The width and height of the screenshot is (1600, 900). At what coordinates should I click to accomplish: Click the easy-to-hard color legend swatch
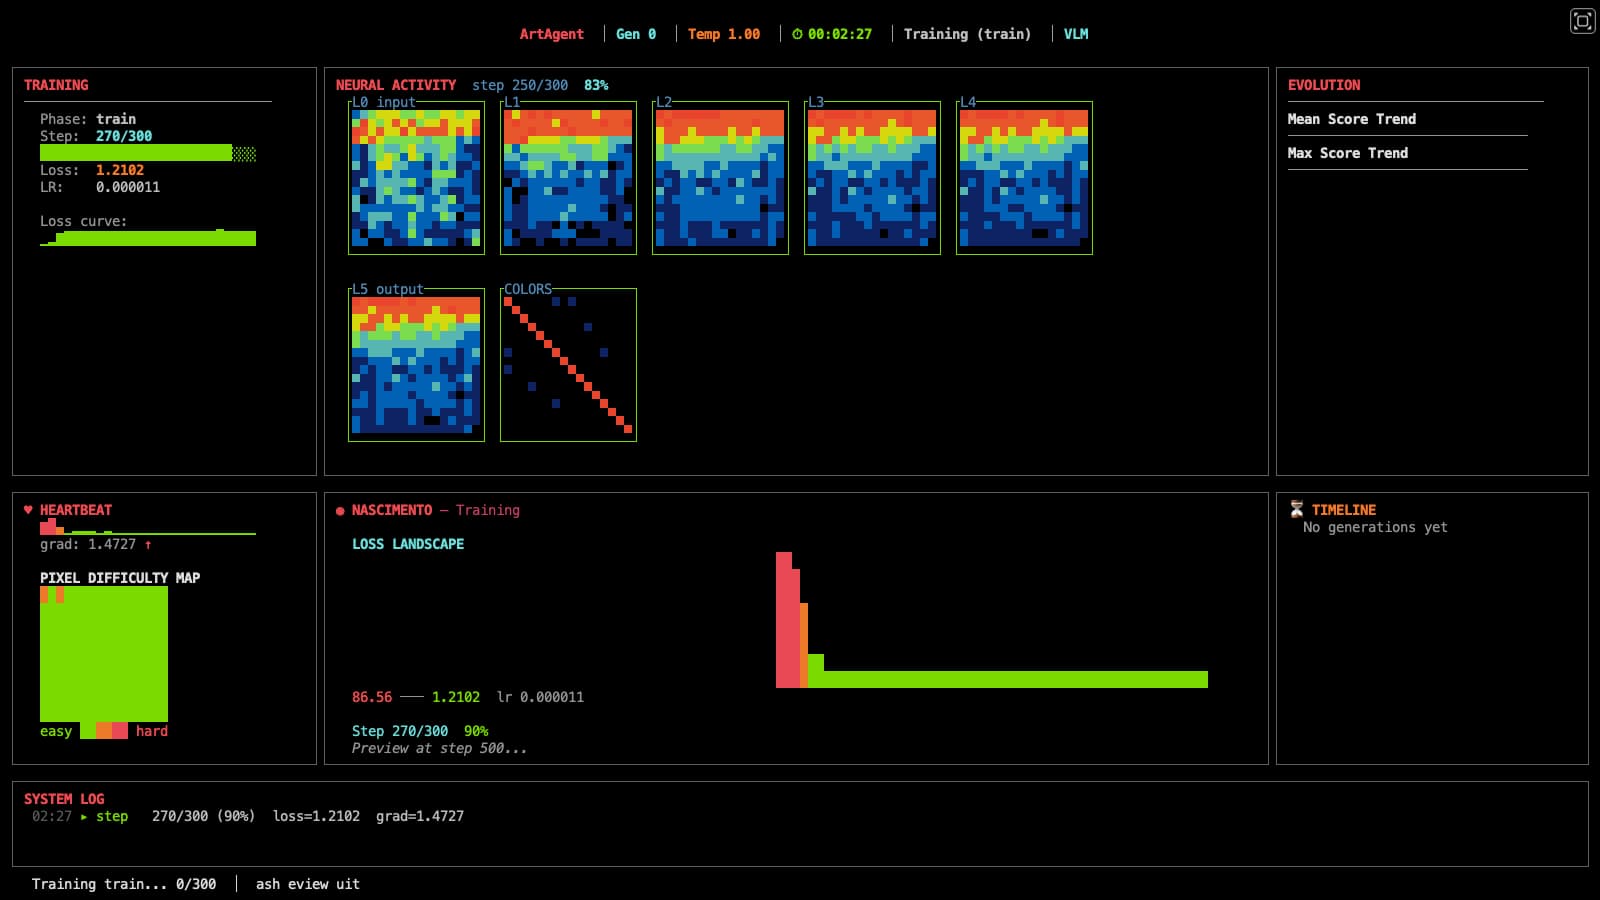[104, 731]
